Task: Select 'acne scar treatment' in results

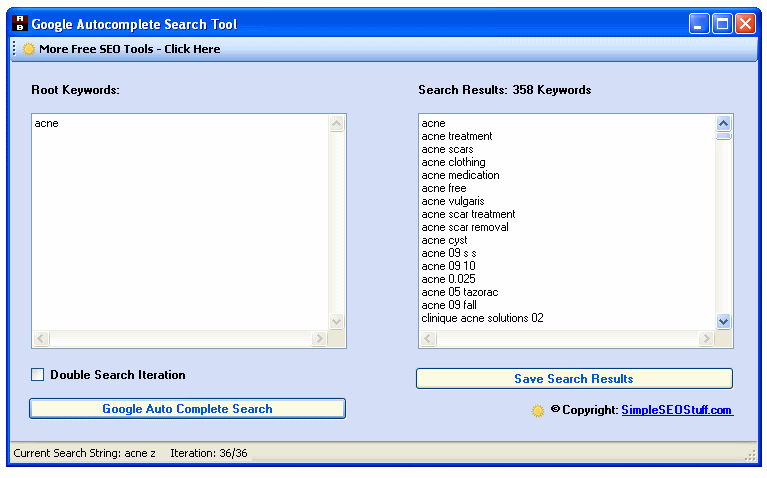Action: (468, 214)
